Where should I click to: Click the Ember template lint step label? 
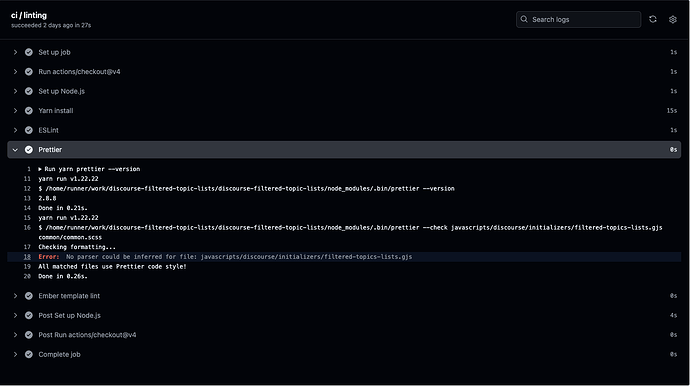click(69, 296)
